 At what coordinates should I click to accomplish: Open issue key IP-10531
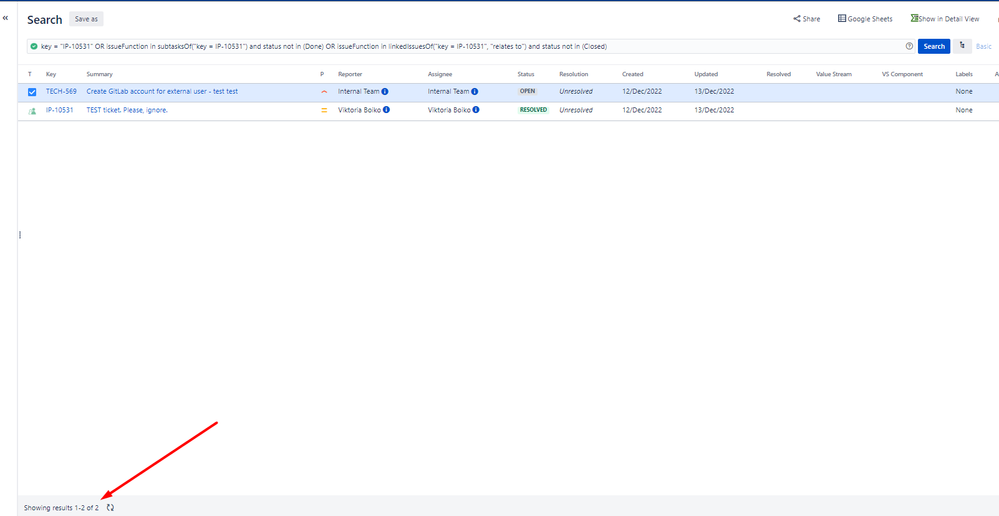click(x=59, y=110)
